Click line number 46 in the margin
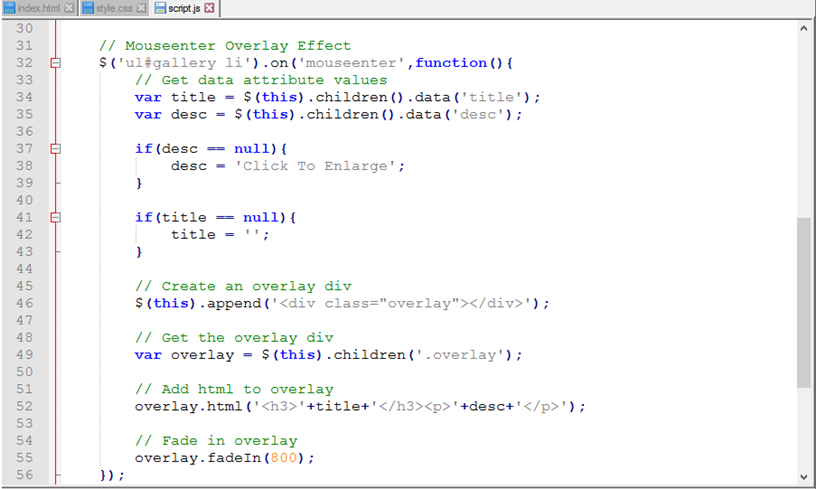Screen dimensions: 816x489 [24, 303]
